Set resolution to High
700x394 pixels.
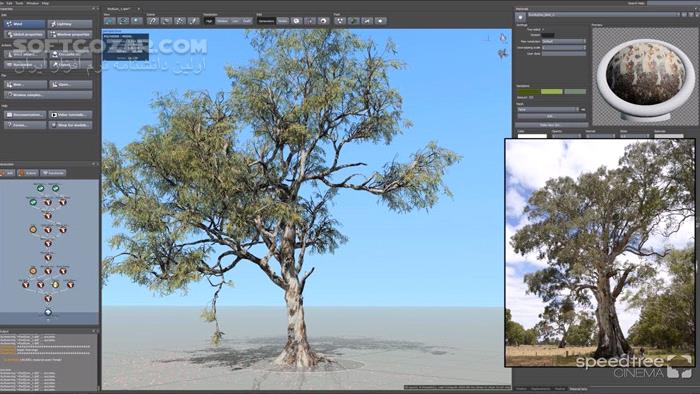click(x=209, y=21)
